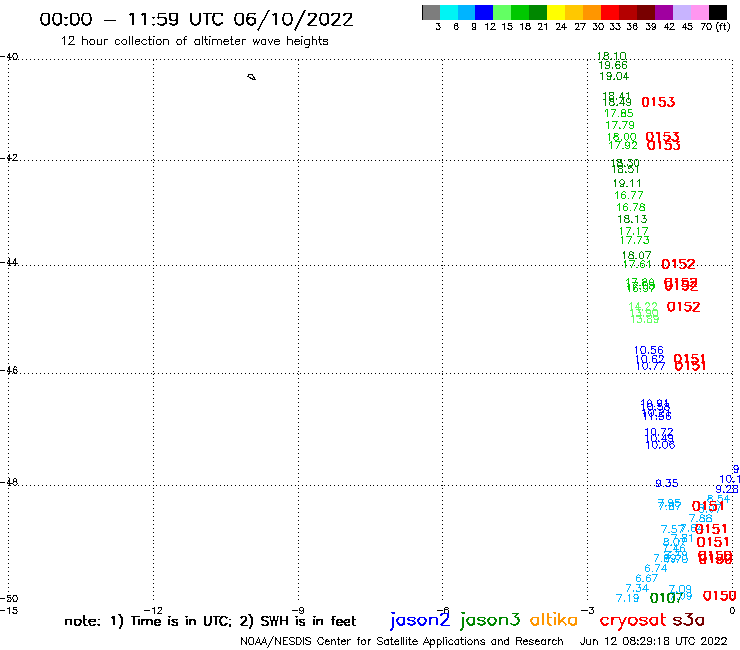The height and width of the screenshot is (650, 740).
Task: Select the dark green 18.13 reading
Action: (x=632, y=219)
